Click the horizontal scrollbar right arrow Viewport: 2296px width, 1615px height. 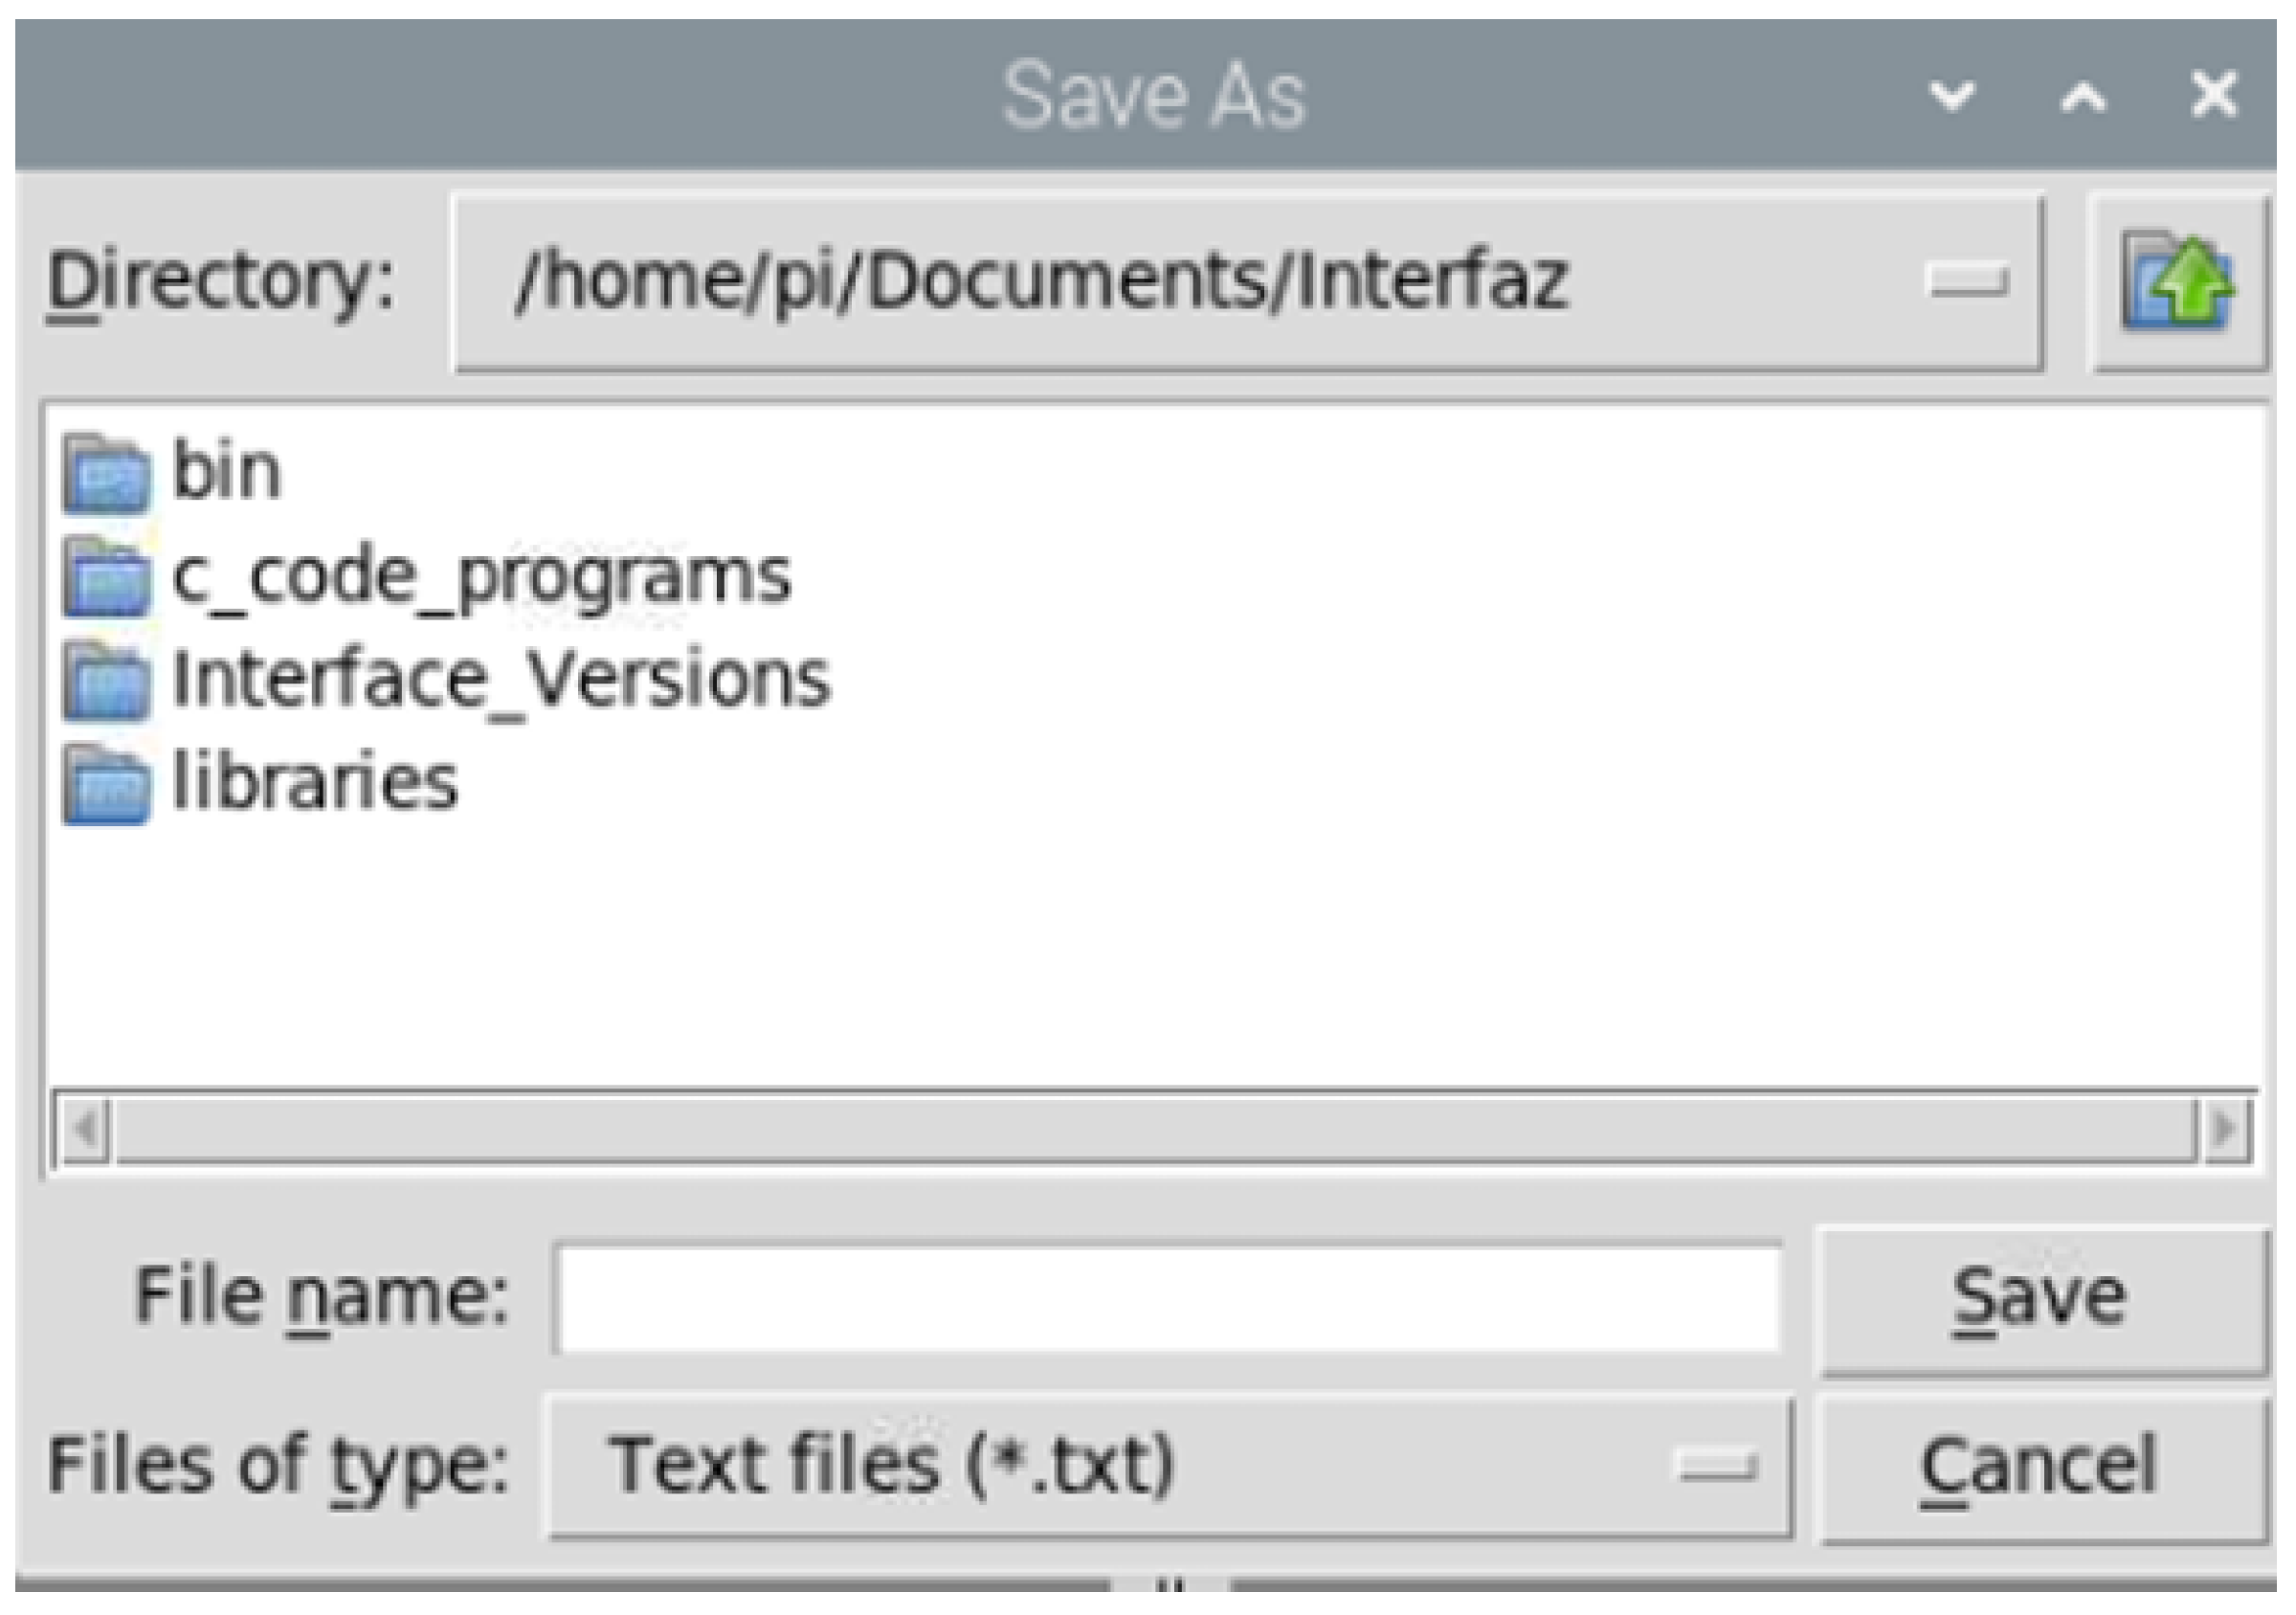[x=2224, y=1130]
